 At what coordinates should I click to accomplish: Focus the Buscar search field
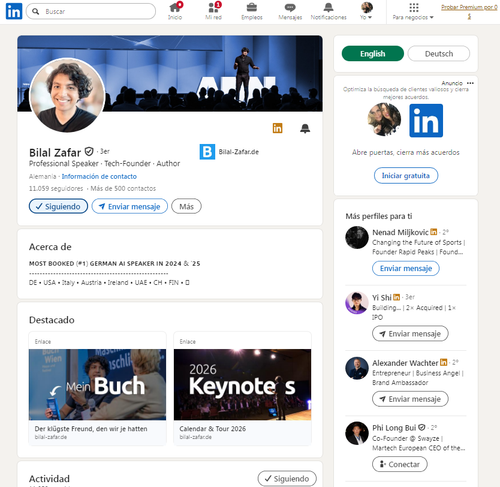(91, 11)
